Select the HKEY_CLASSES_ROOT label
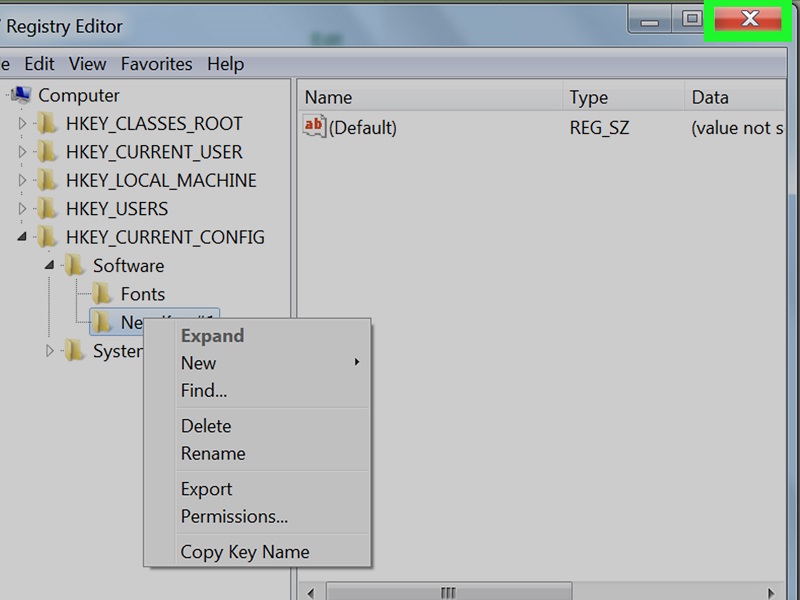Image resolution: width=800 pixels, height=600 pixels. pyautogui.click(x=154, y=124)
